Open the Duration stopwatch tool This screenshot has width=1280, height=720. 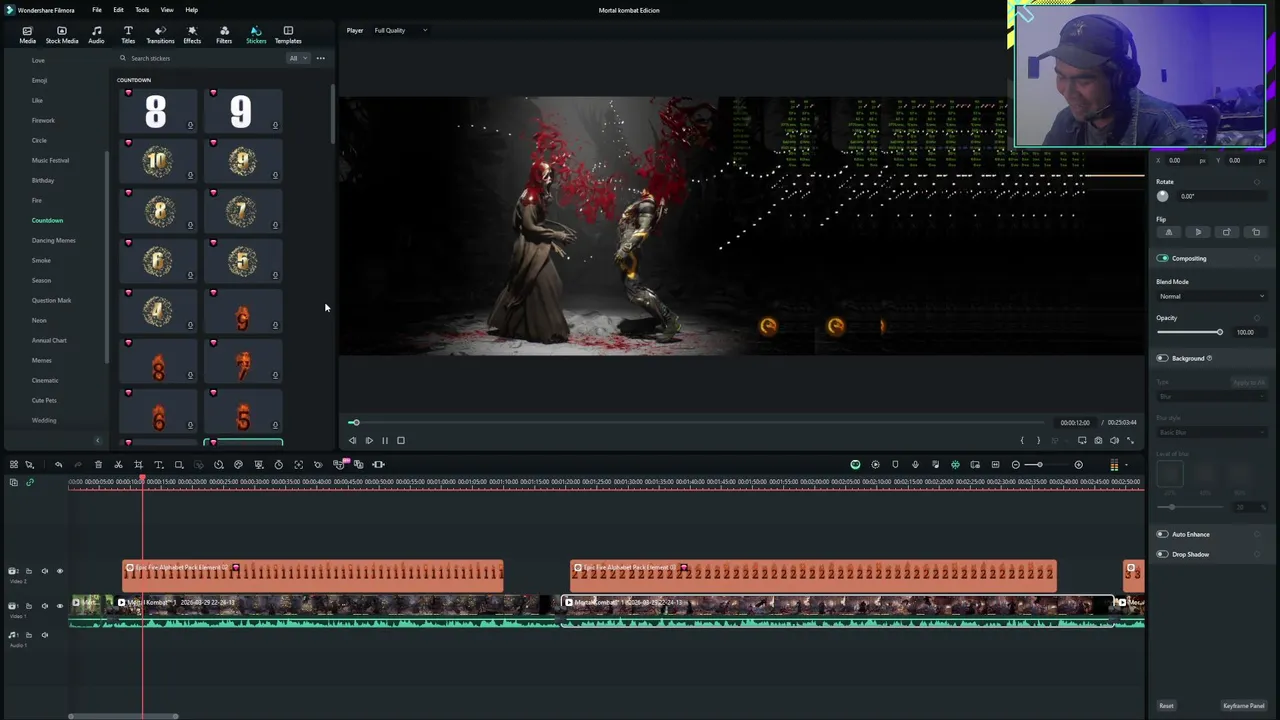(278, 465)
